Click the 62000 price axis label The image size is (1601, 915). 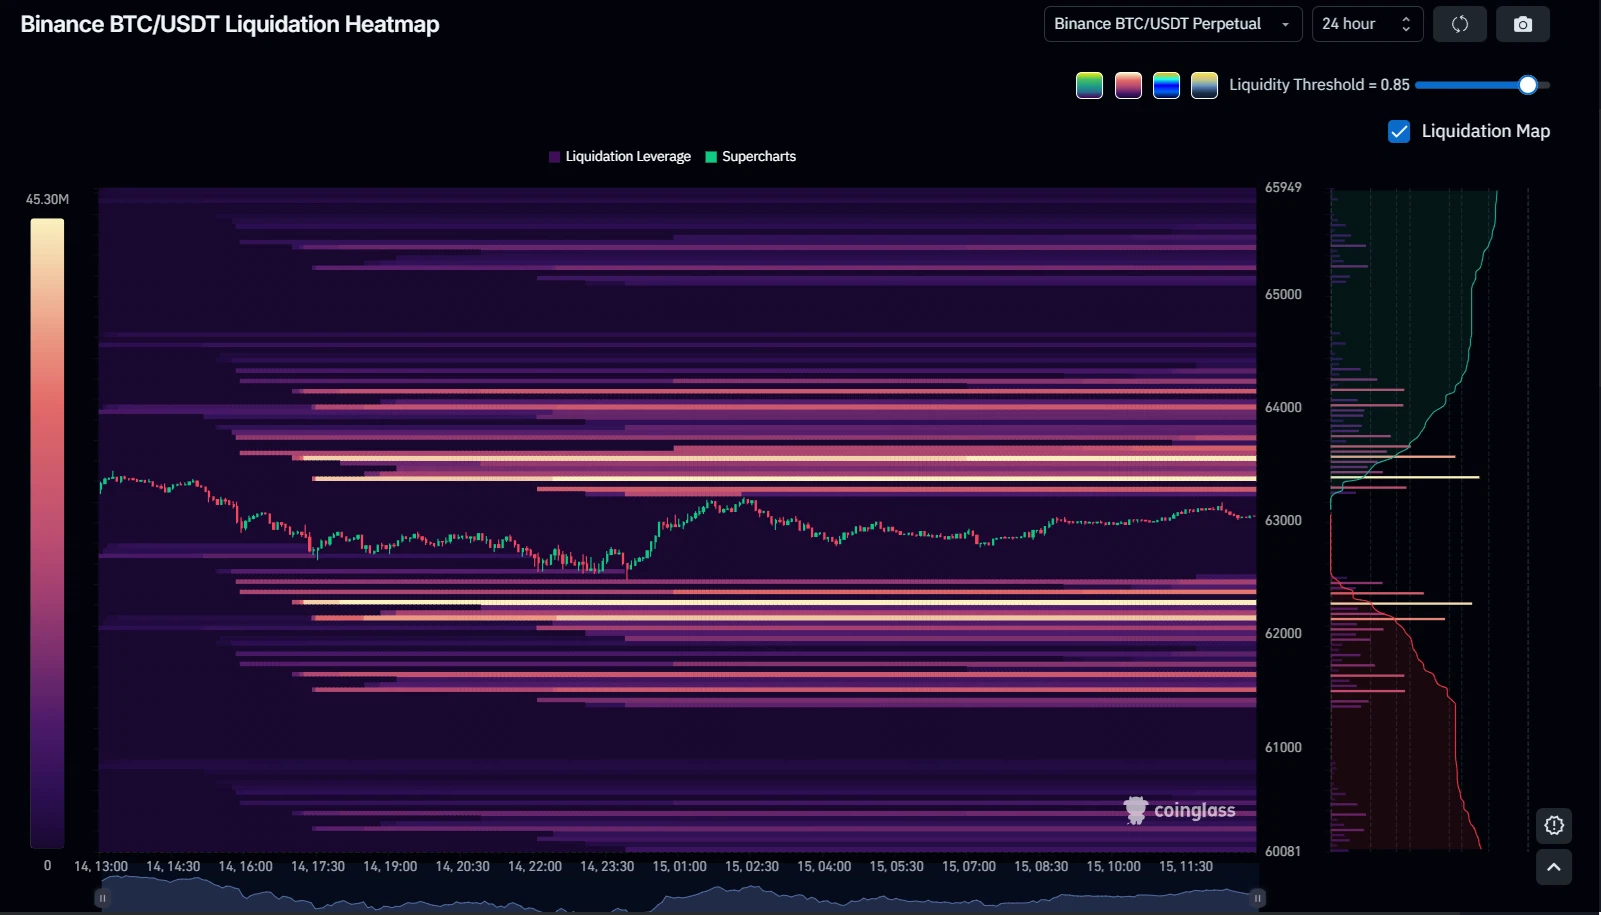click(x=1283, y=634)
